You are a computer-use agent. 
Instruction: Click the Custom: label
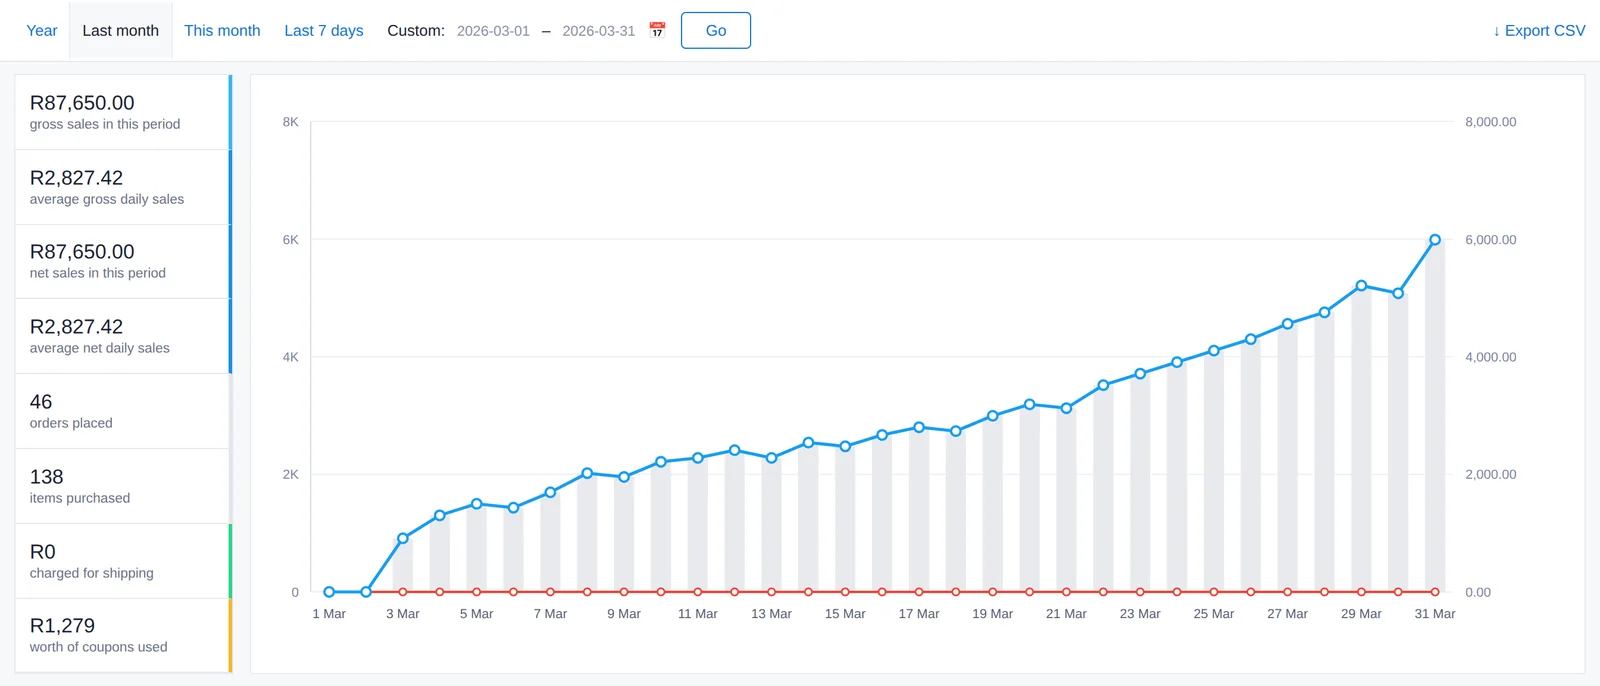point(416,31)
